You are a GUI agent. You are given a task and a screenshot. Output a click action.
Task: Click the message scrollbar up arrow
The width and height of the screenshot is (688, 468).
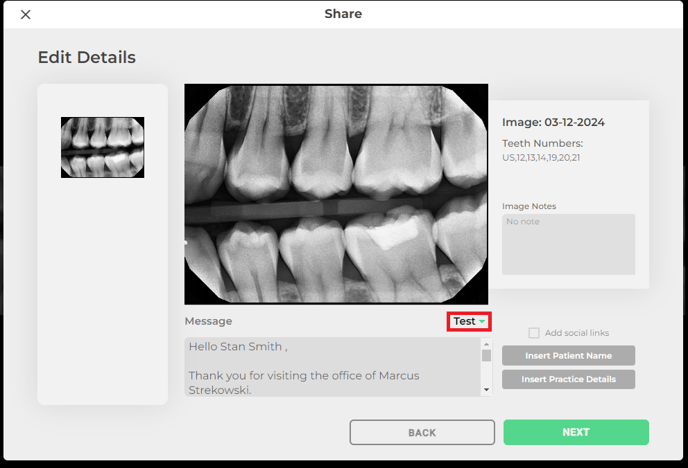(x=486, y=344)
